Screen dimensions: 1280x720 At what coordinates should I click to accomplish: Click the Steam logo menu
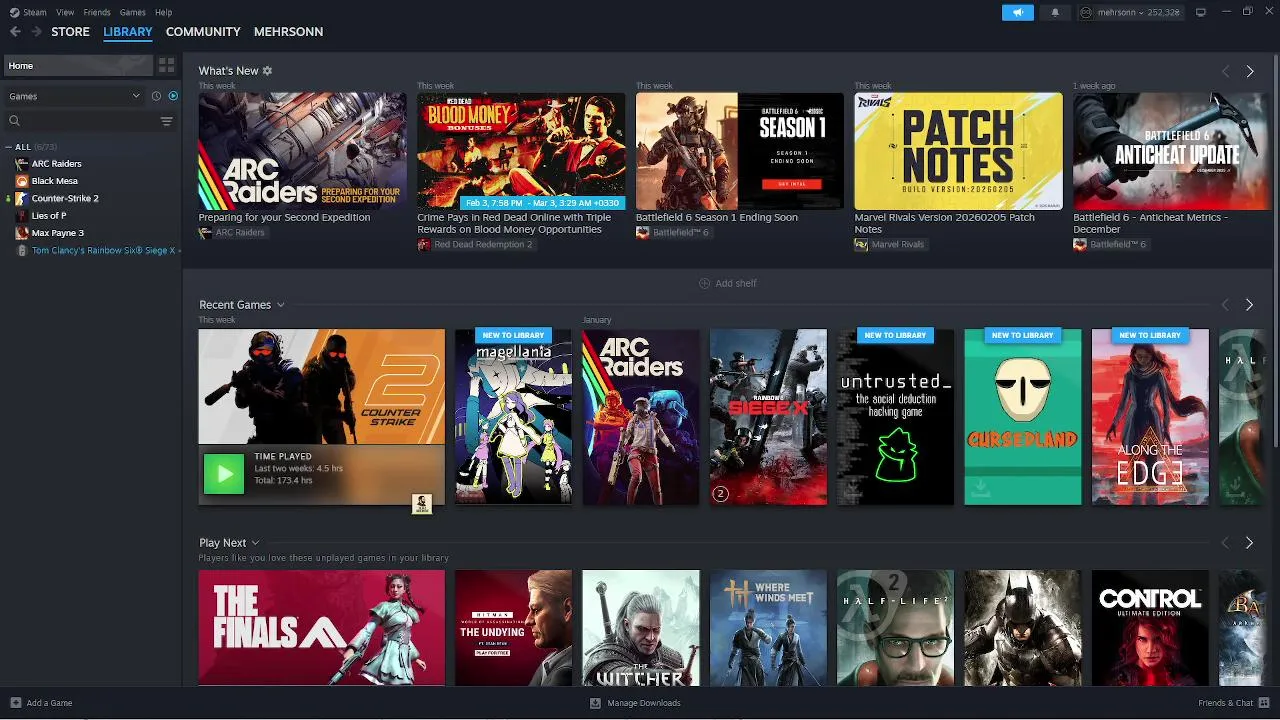[28, 12]
